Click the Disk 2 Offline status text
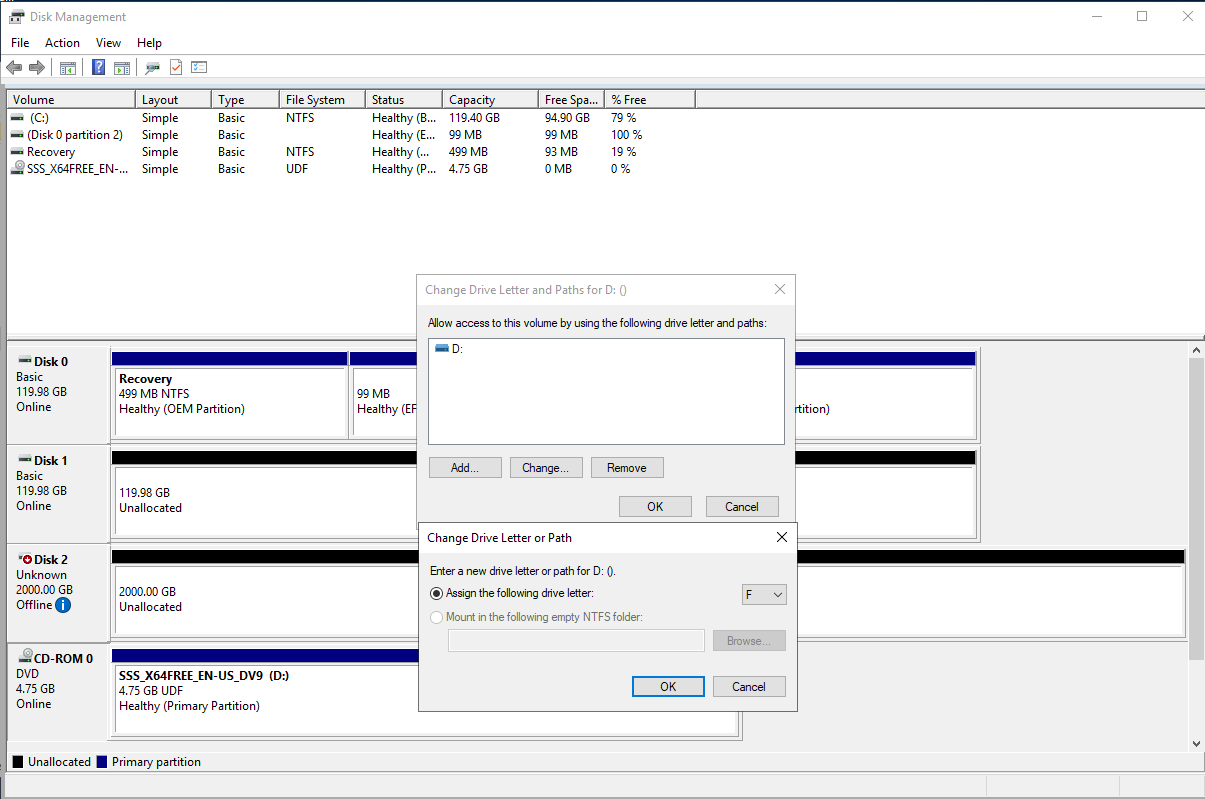 pyautogui.click(x=34, y=605)
